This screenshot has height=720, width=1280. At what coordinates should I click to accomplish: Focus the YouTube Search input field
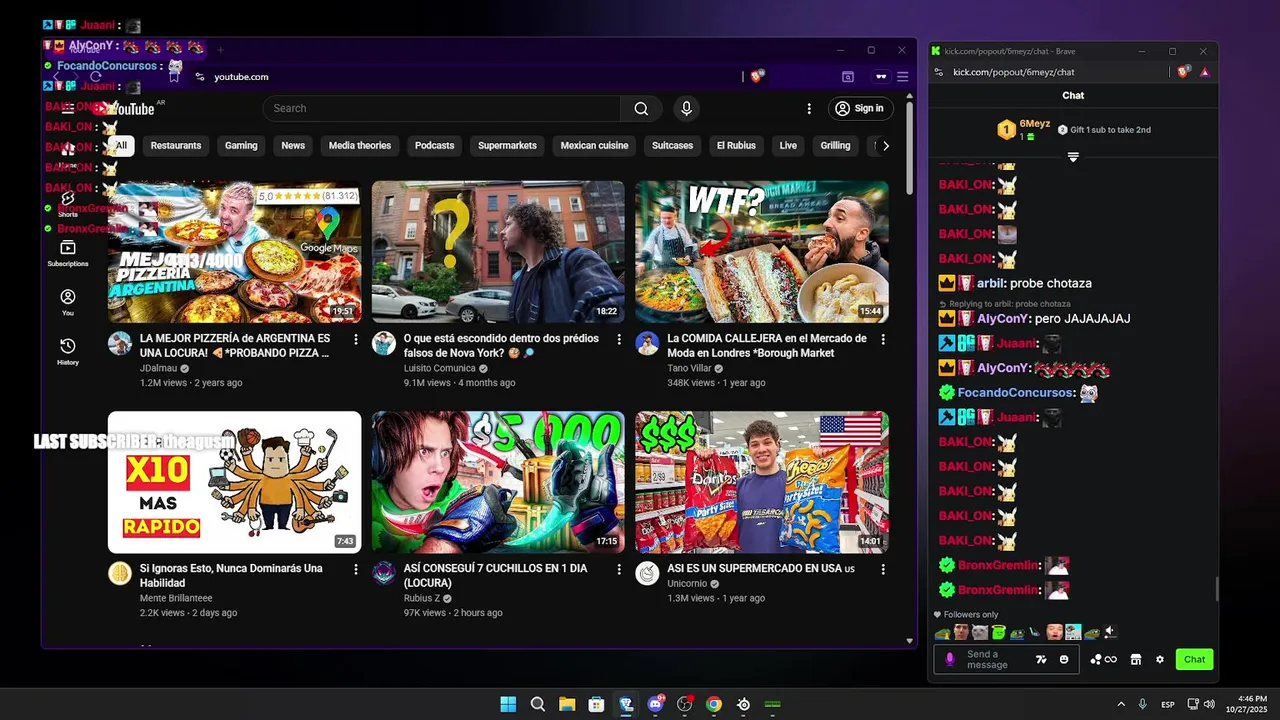tap(442, 108)
